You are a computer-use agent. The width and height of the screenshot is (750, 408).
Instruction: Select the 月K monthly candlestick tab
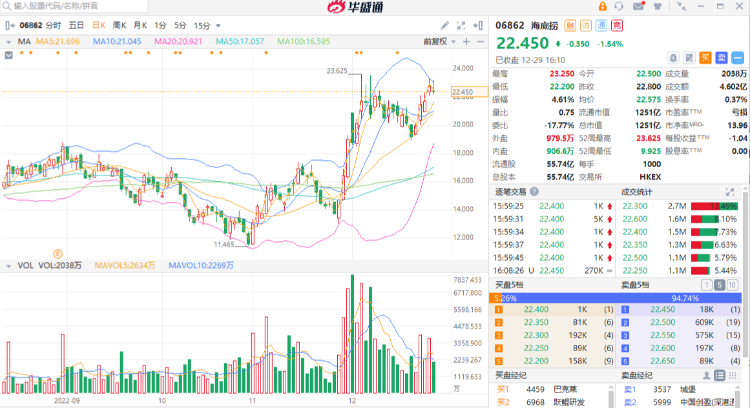(140, 25)
